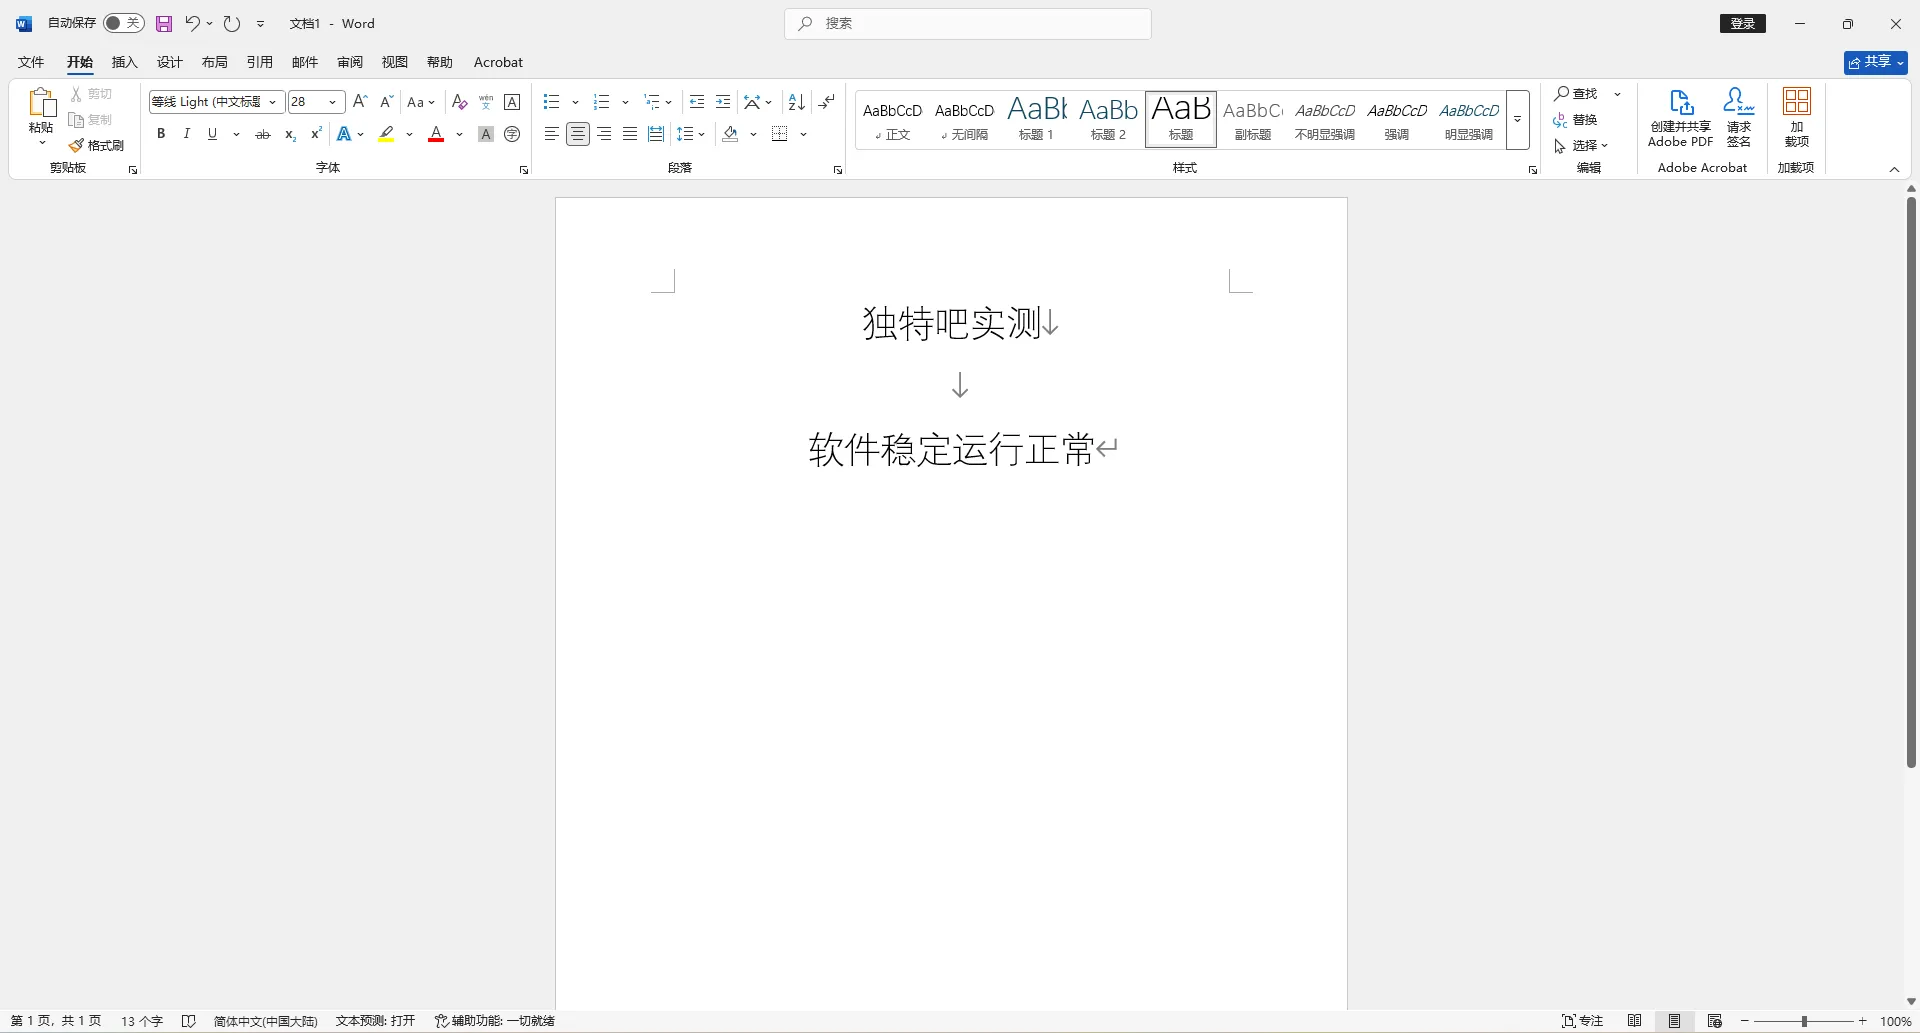Switch to the Acrobat ribbon tab

click(x=498, y=62)
